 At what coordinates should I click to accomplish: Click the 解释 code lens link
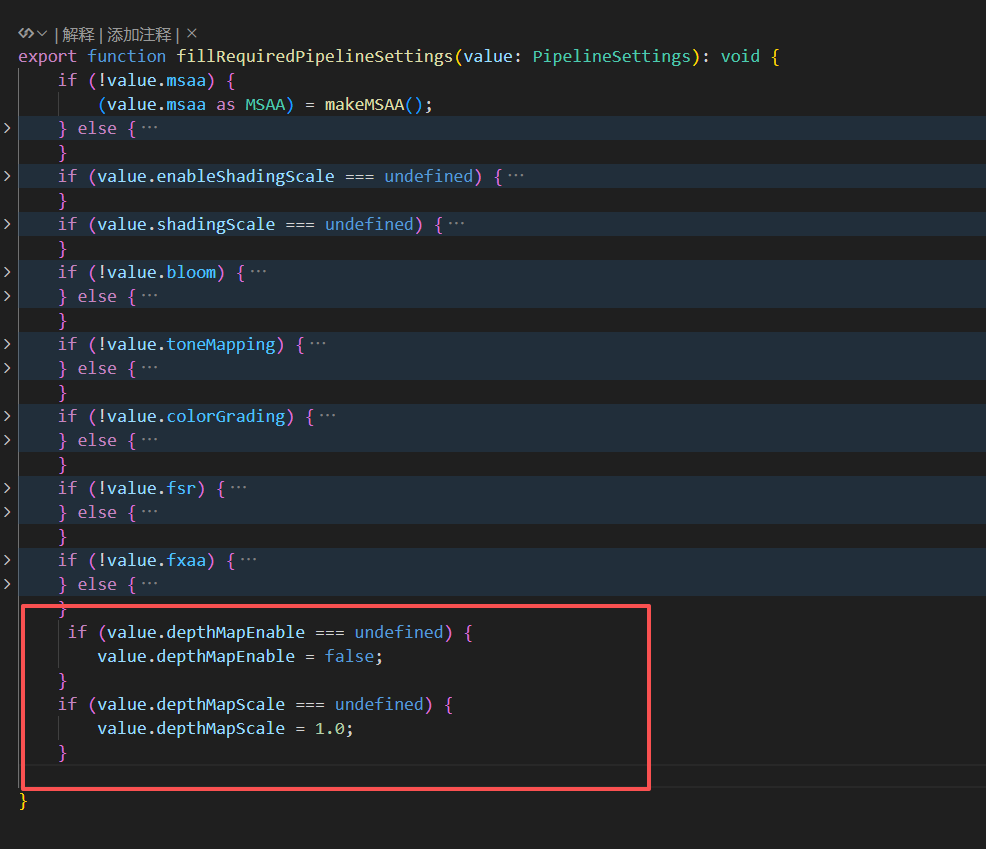[x=78, y=34]
